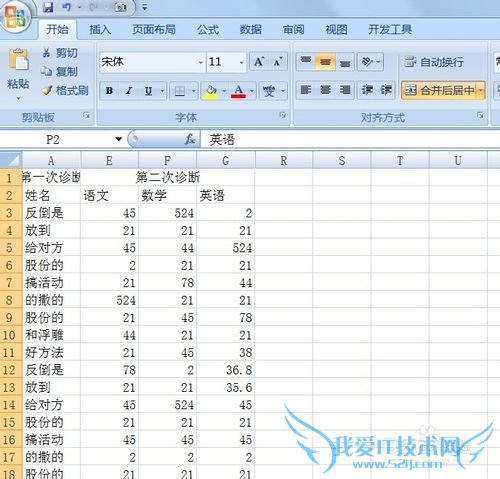Viewport: 500px width, 479px height.
Task: Open the font group dialog launcher
Action: pos(283,115)
